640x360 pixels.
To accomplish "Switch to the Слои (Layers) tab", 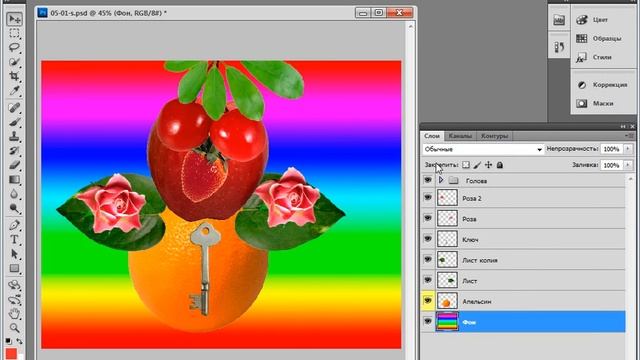I will coord(432,136).
